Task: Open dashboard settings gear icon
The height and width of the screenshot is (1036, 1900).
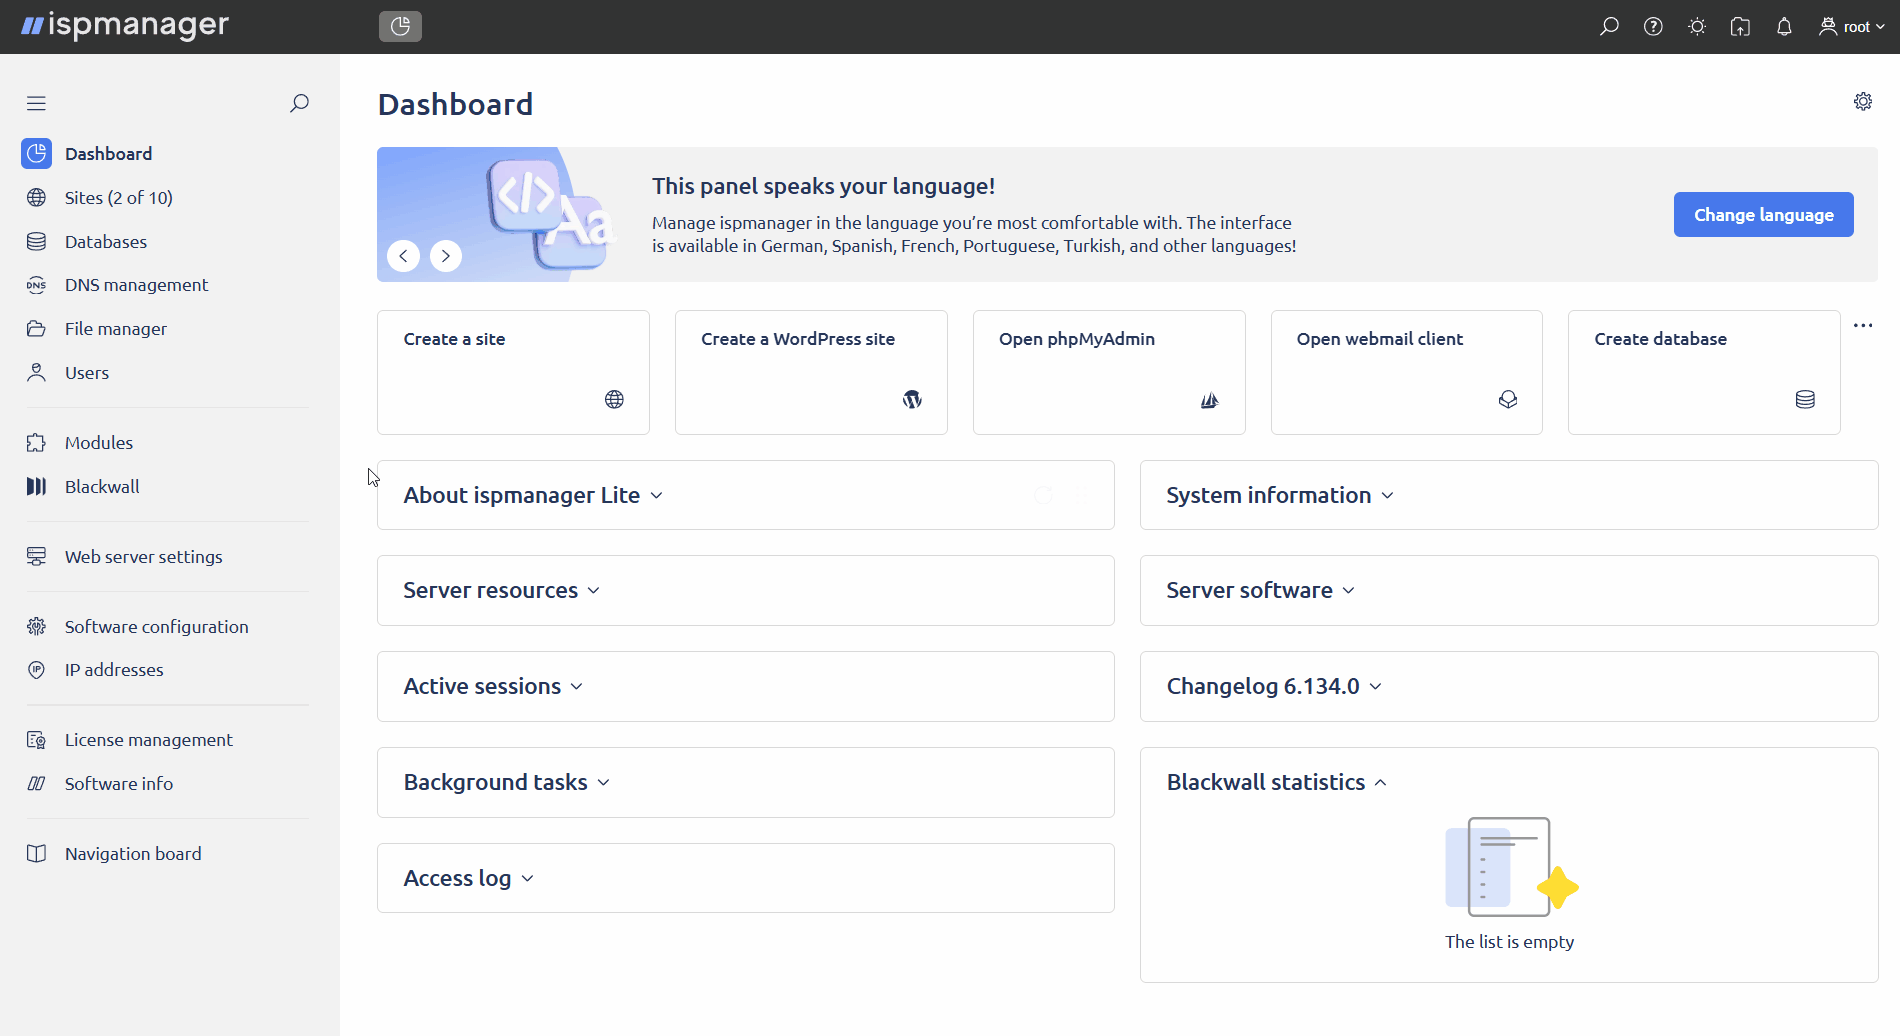Action: click(x=1862, y=102)
